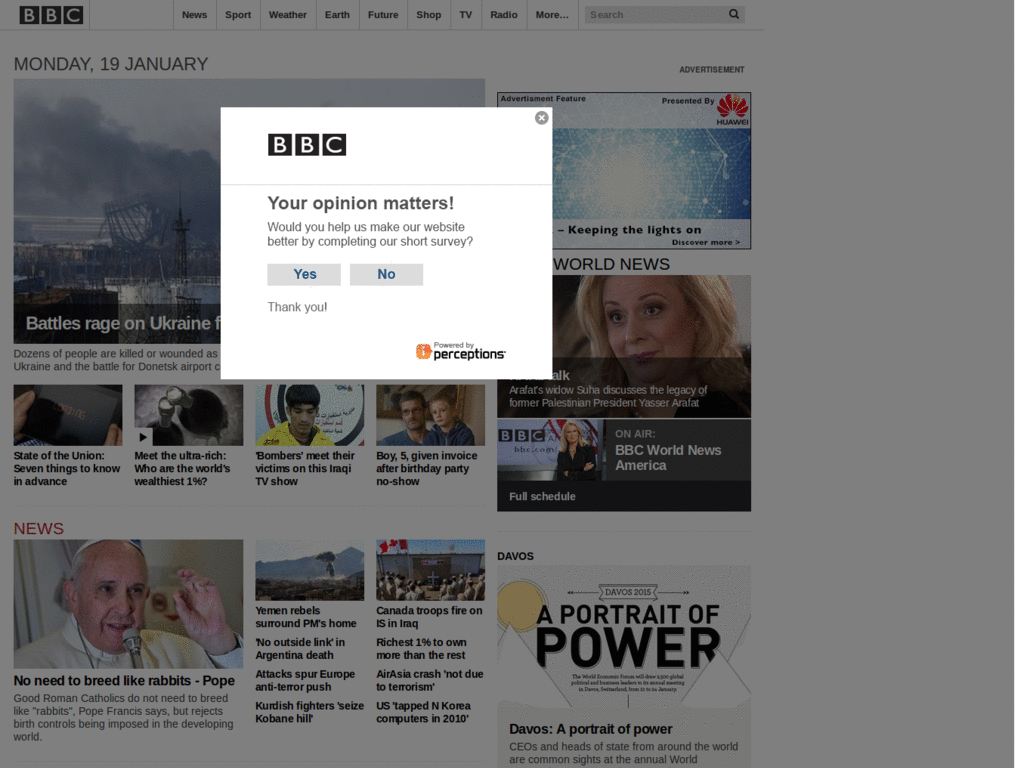Screen dimensions: 1024x768
Task: Open Battles rage on Ukraine headline
Action: pyautogui.click(x=123, y=323)
